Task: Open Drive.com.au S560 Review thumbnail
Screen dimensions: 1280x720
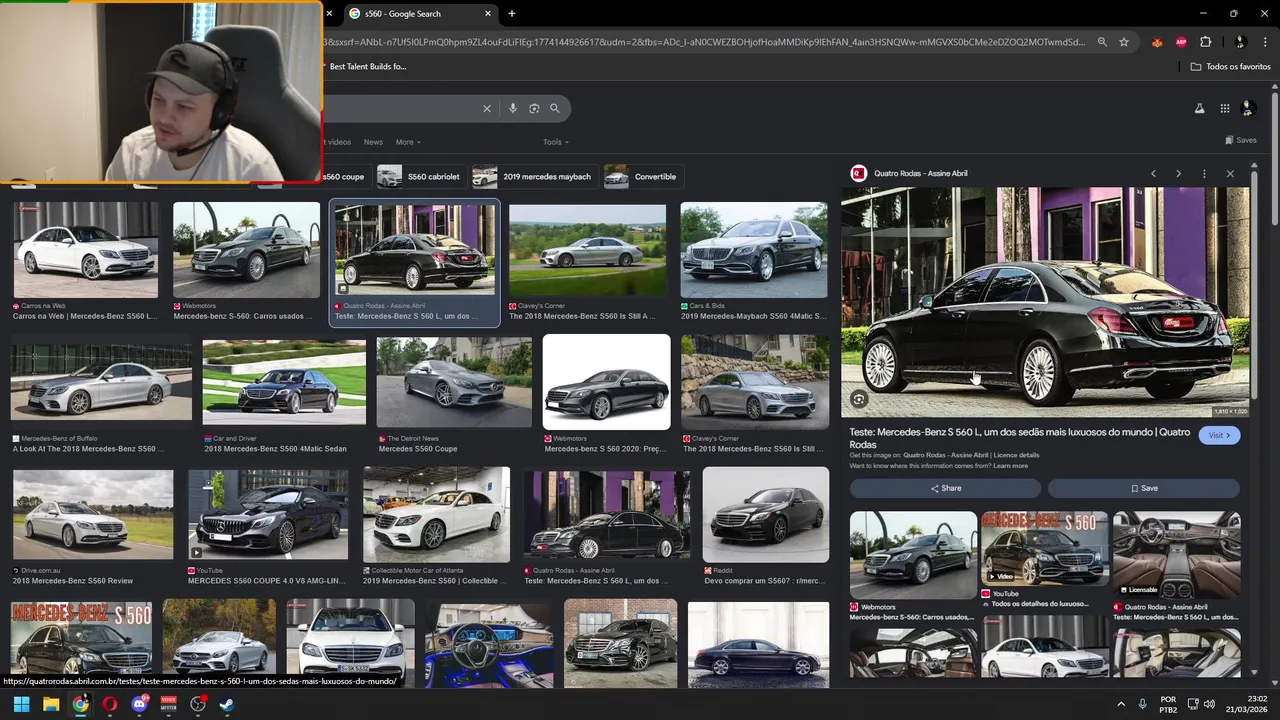Action: tap(93, 516)
